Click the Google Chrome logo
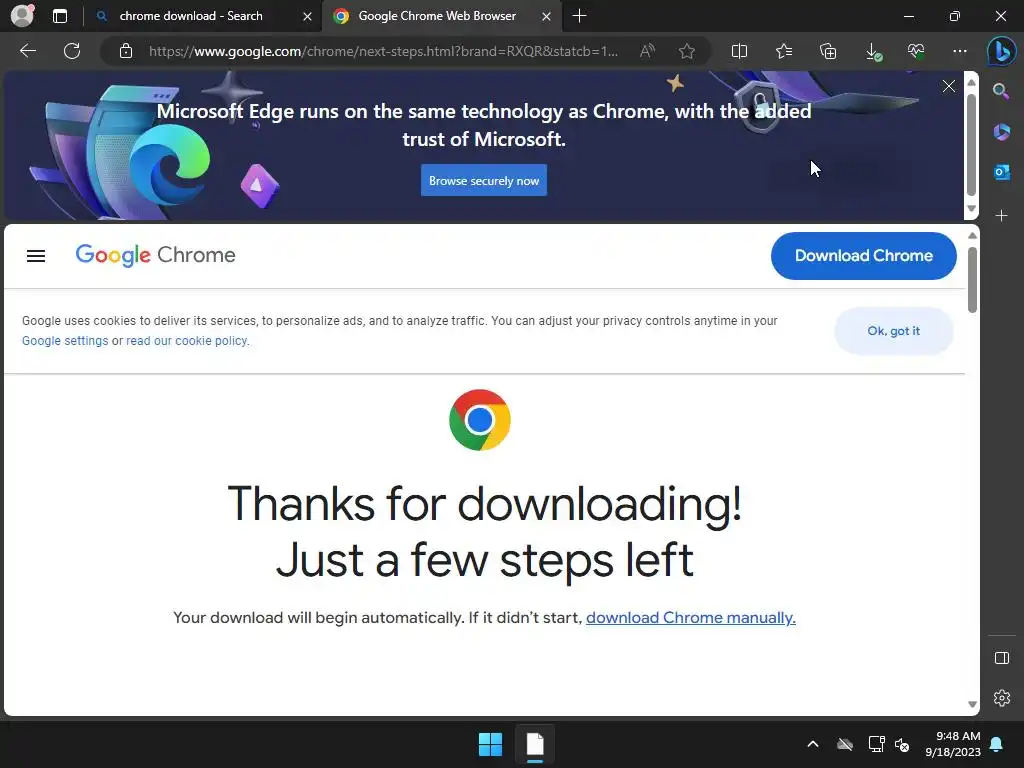This screenshot has height=768, width=1024. point(155,255)
